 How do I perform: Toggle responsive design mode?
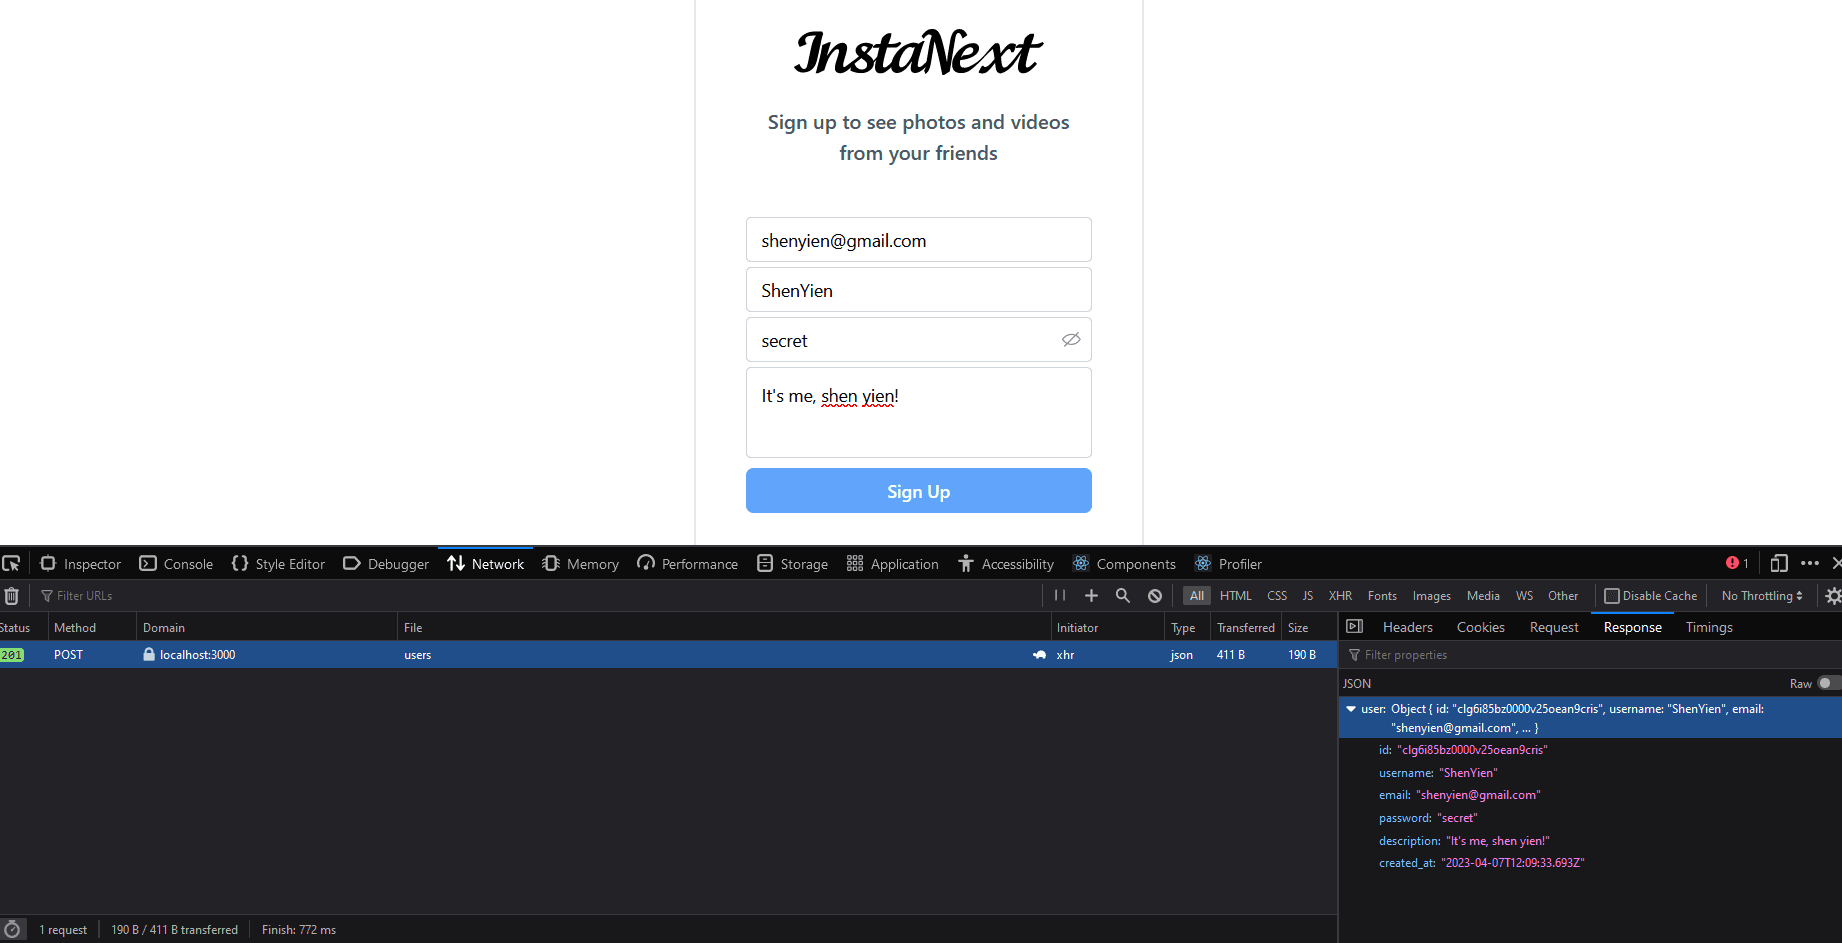(1779, 563)
